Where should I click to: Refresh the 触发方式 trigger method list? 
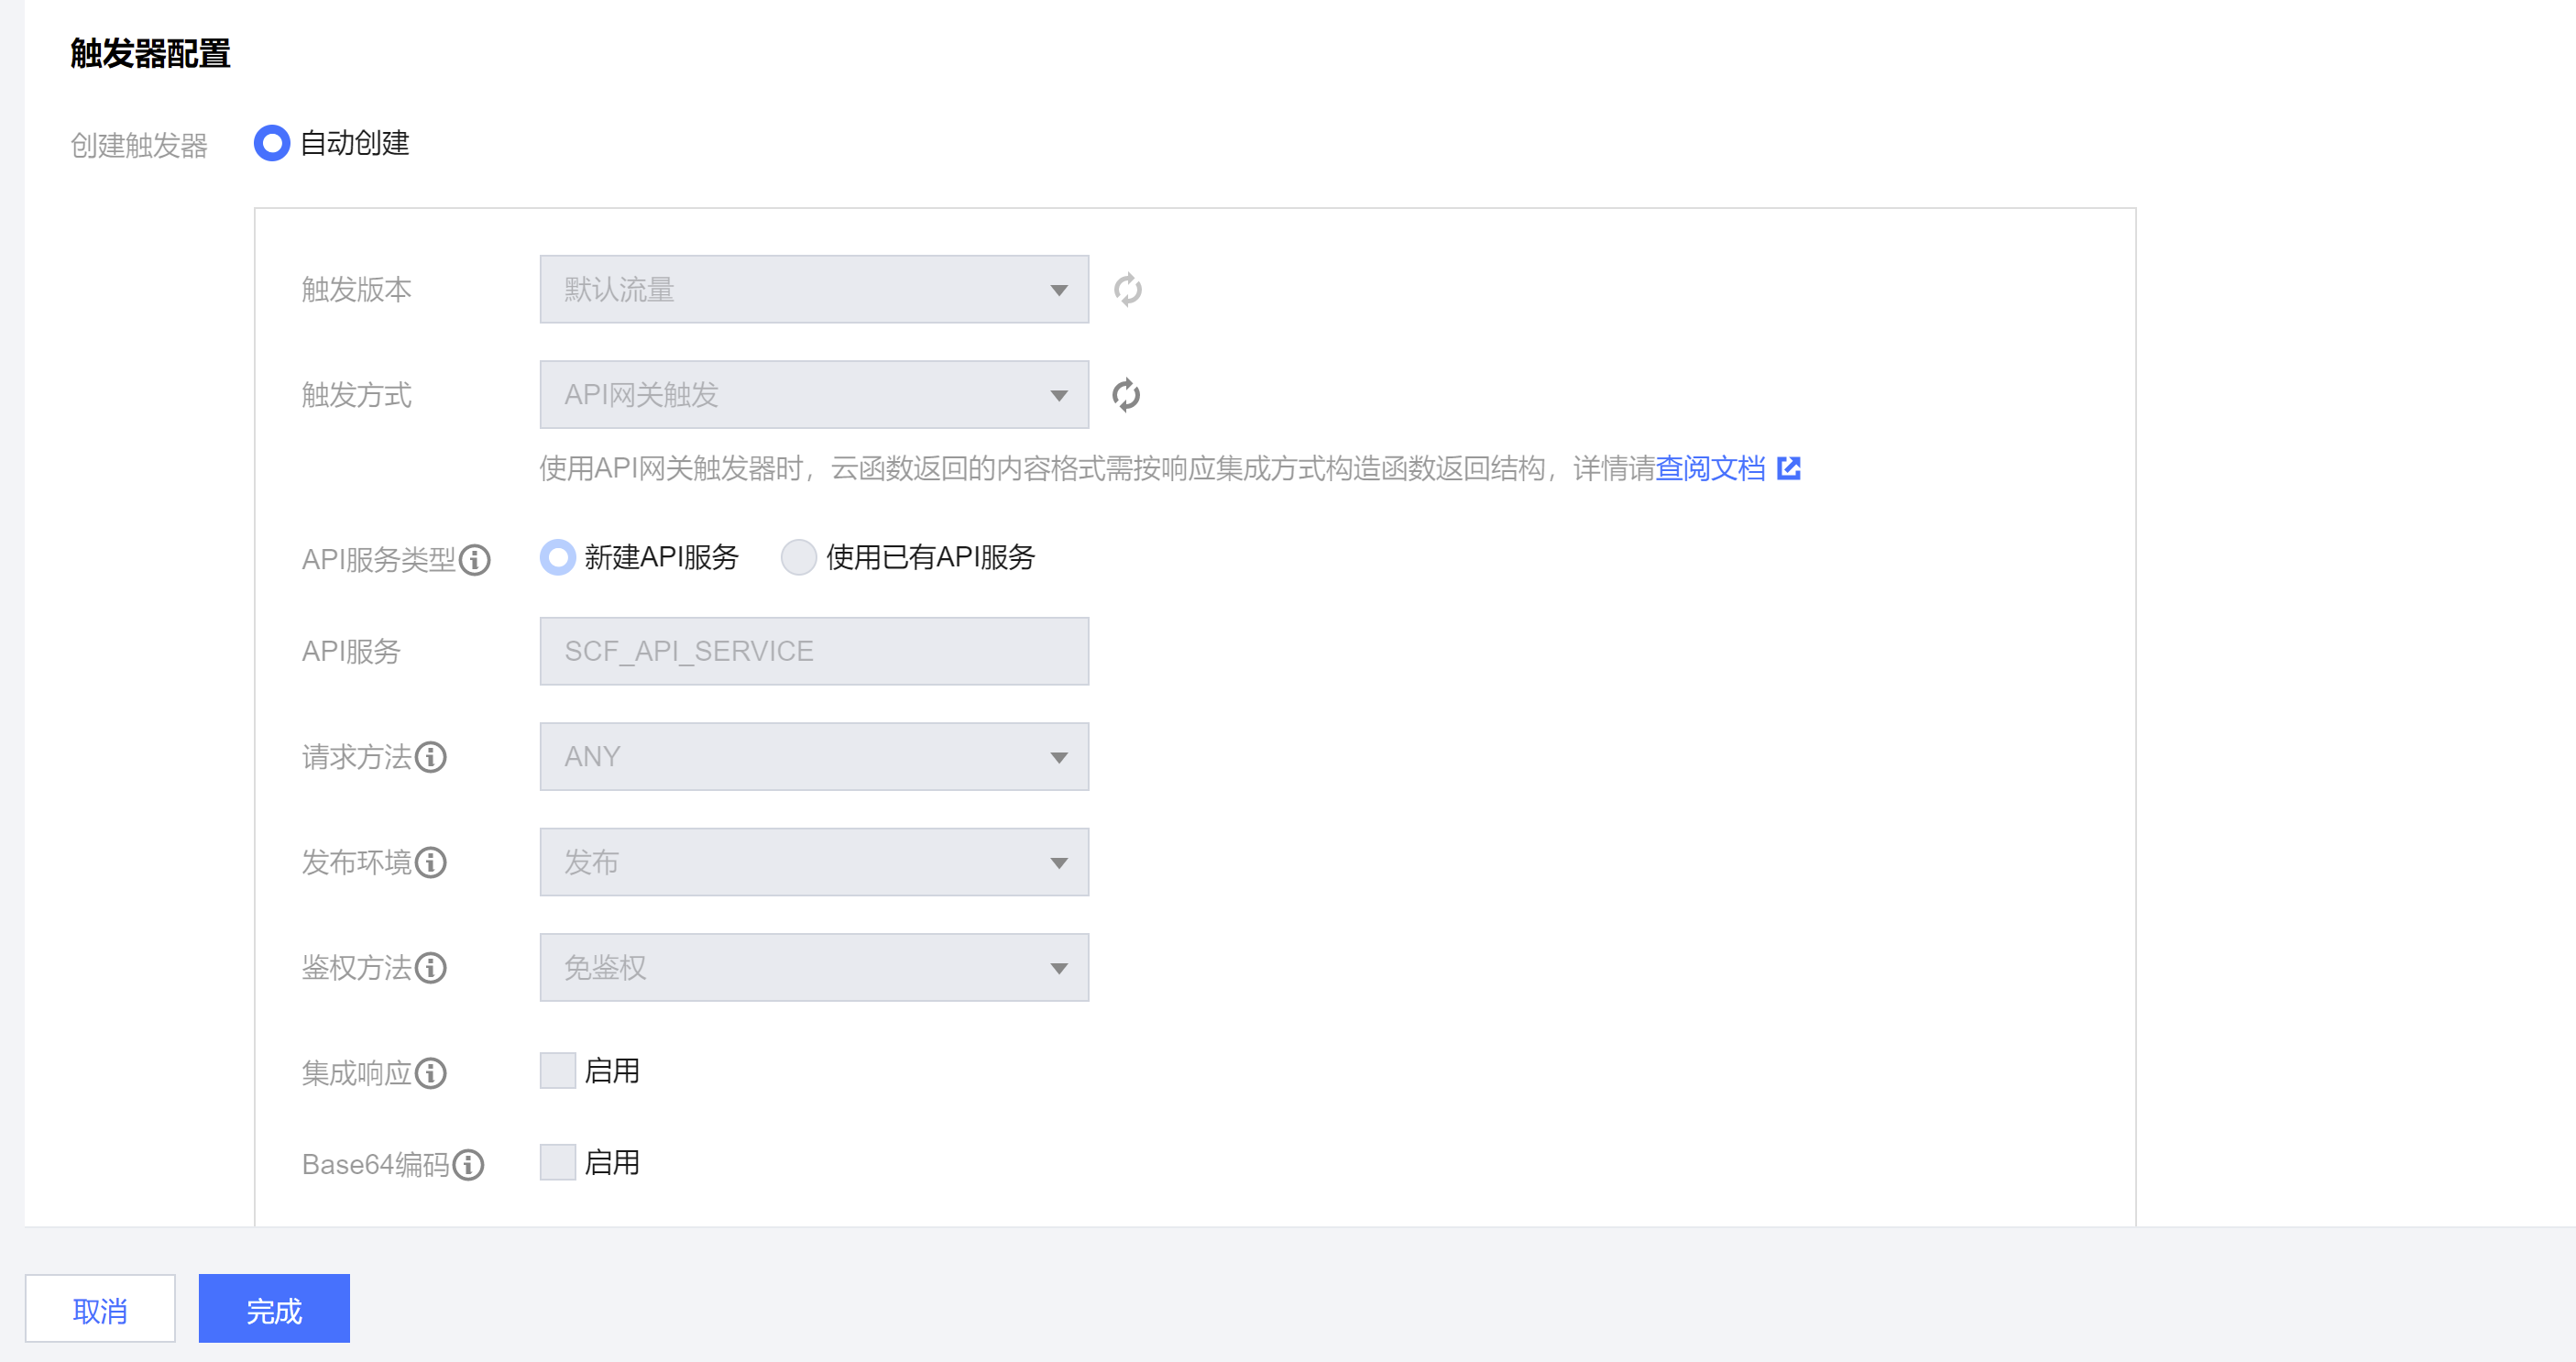pyautogui.click(x=1127, y=395)
